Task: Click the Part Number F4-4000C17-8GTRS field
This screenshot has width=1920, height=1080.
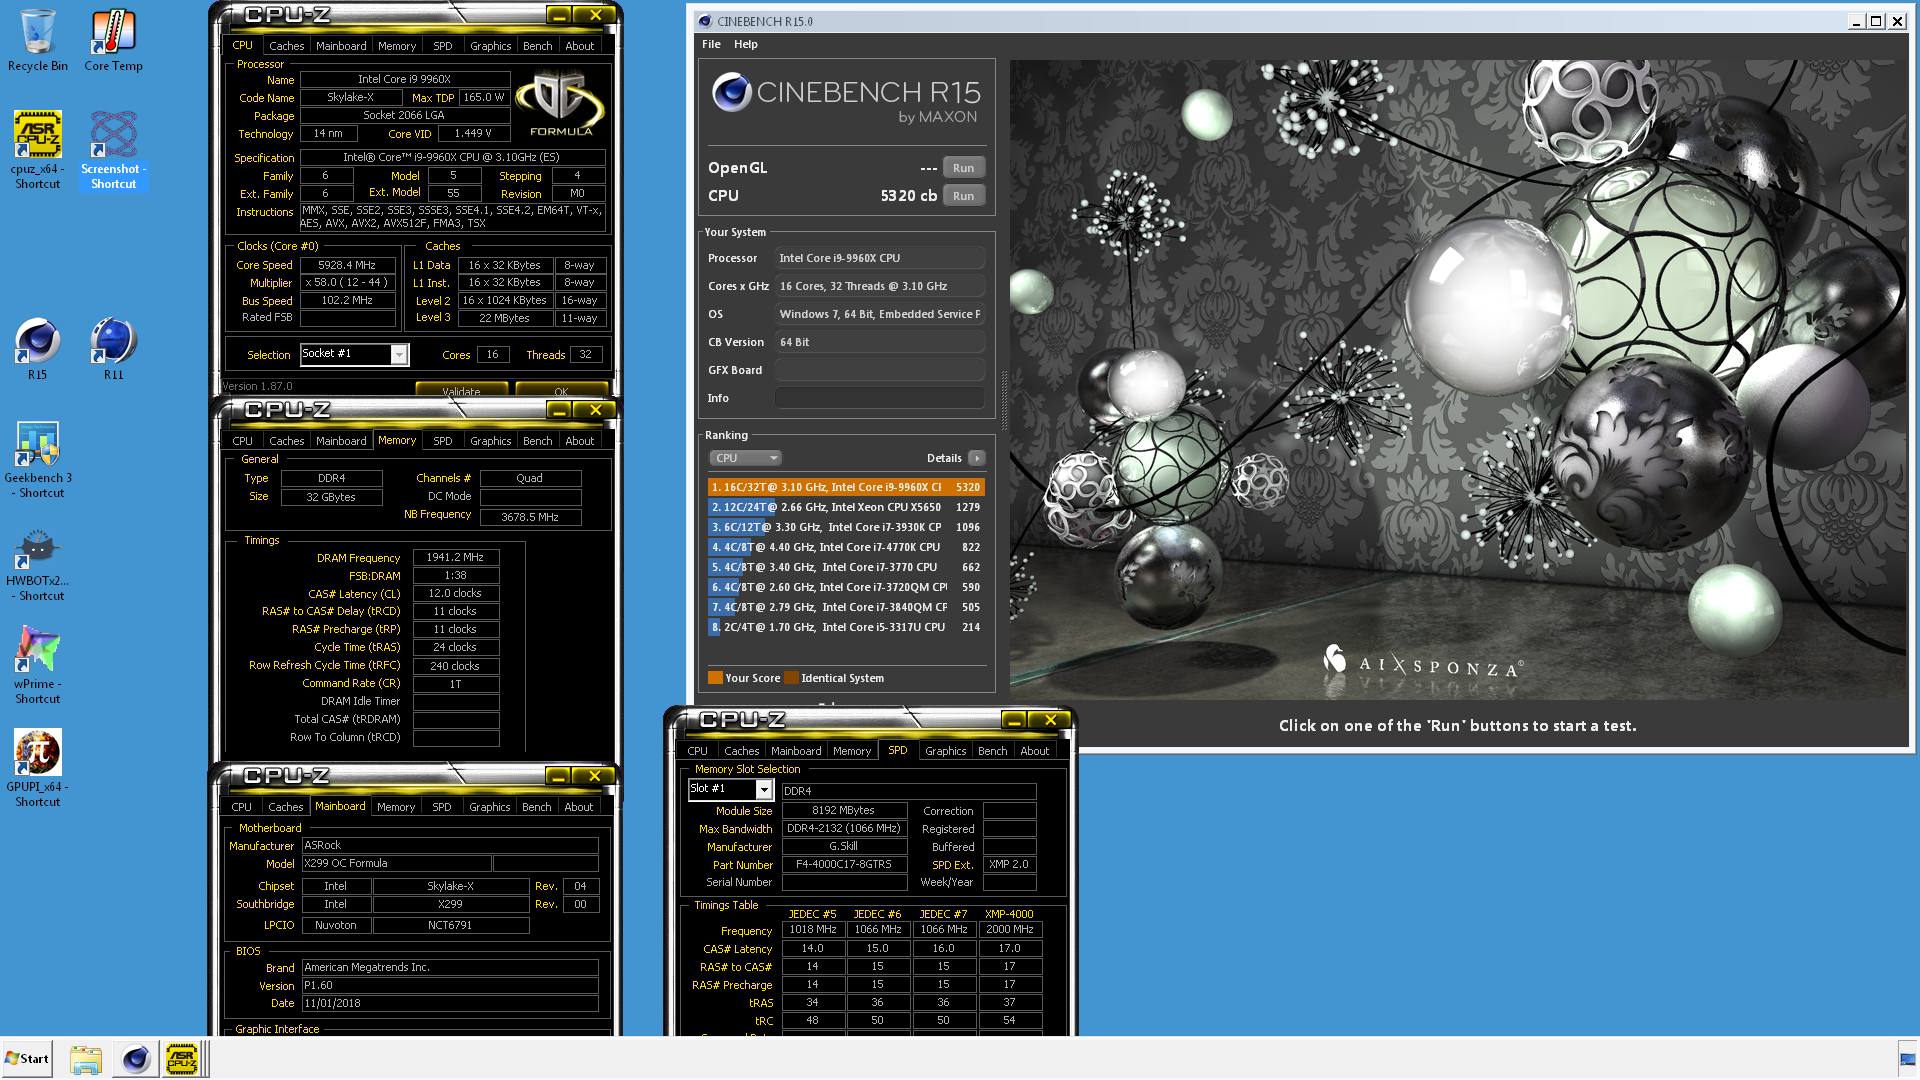Action: point(844,864)
